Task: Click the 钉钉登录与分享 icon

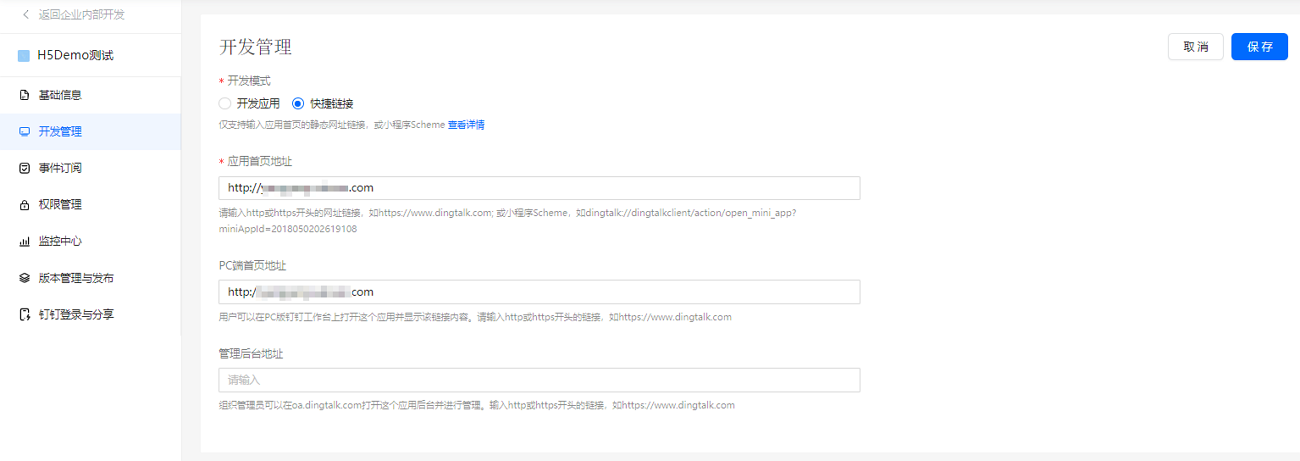Action: [25, 314]
